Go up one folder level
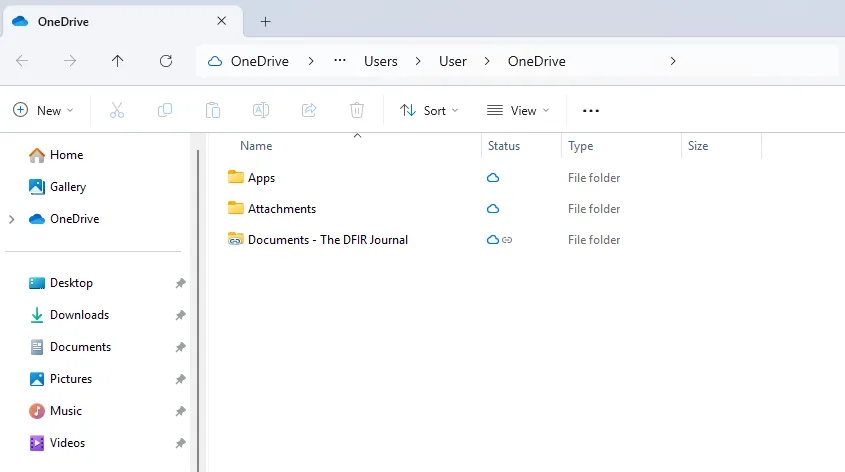The image size is (845, 472). click(x=117, y=61)
